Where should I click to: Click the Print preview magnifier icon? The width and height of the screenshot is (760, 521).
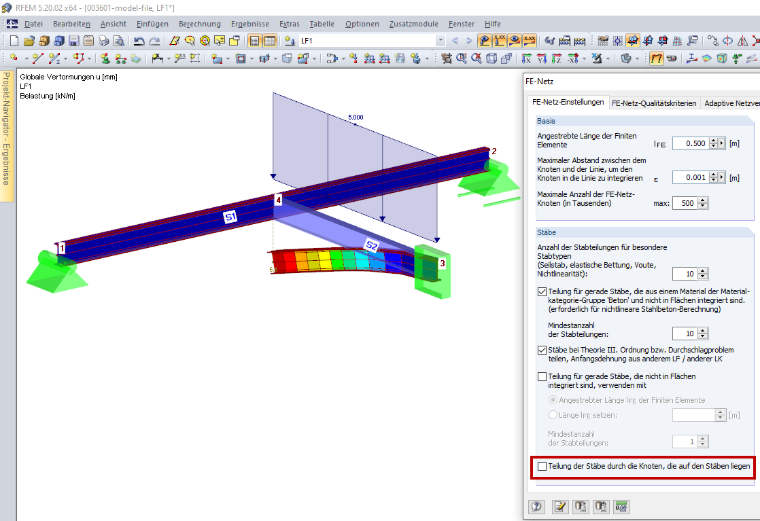pyautogui.click(x=118, y=41)
